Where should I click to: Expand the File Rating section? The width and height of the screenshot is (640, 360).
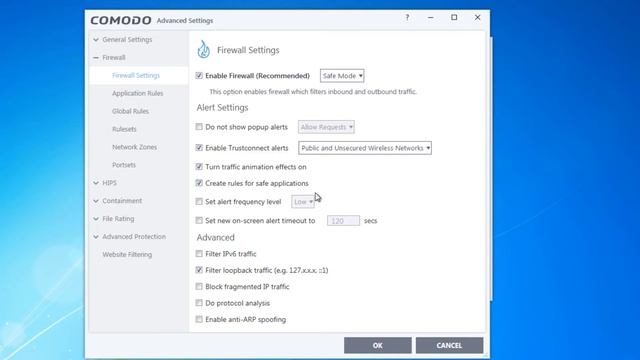96,219
